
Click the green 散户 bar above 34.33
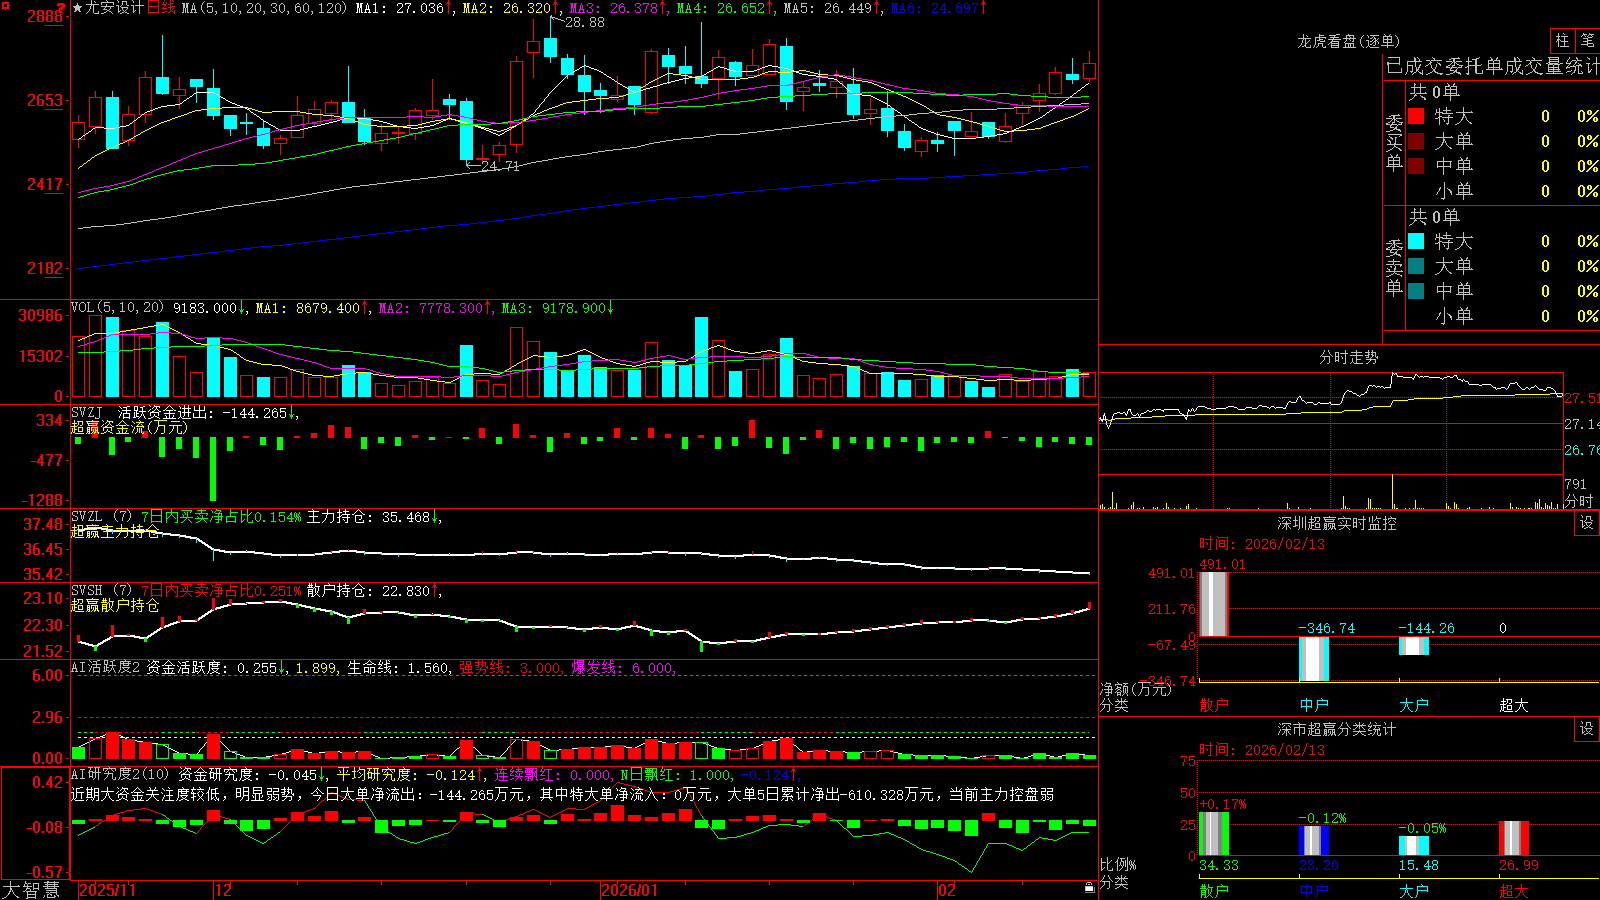coord(1214,833)
